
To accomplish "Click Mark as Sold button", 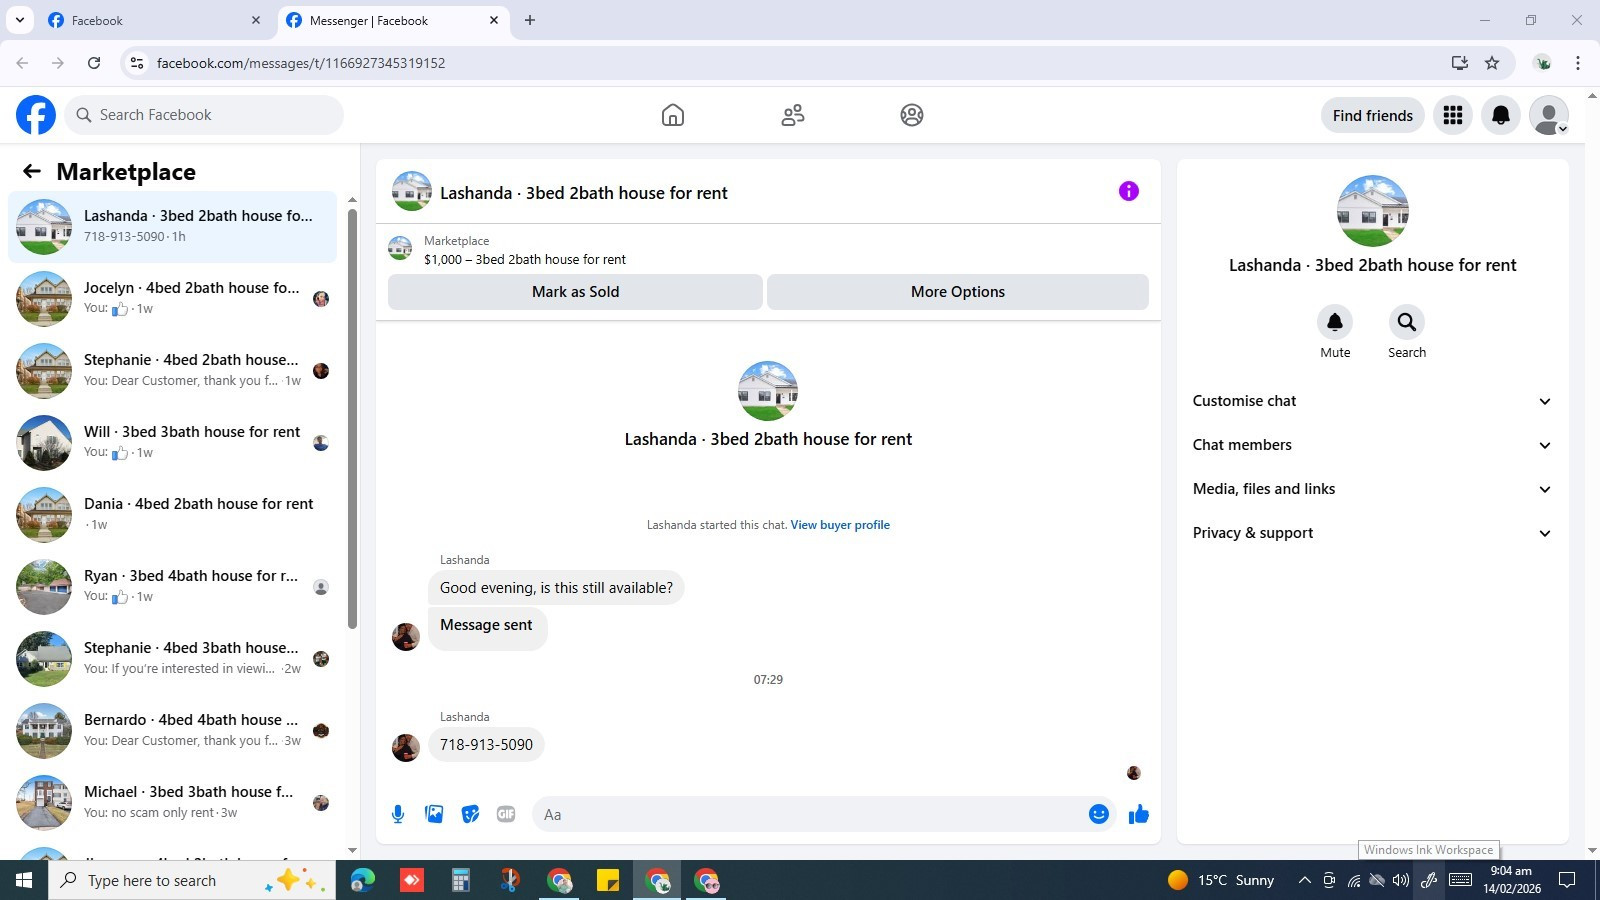I will pos(575,292).
